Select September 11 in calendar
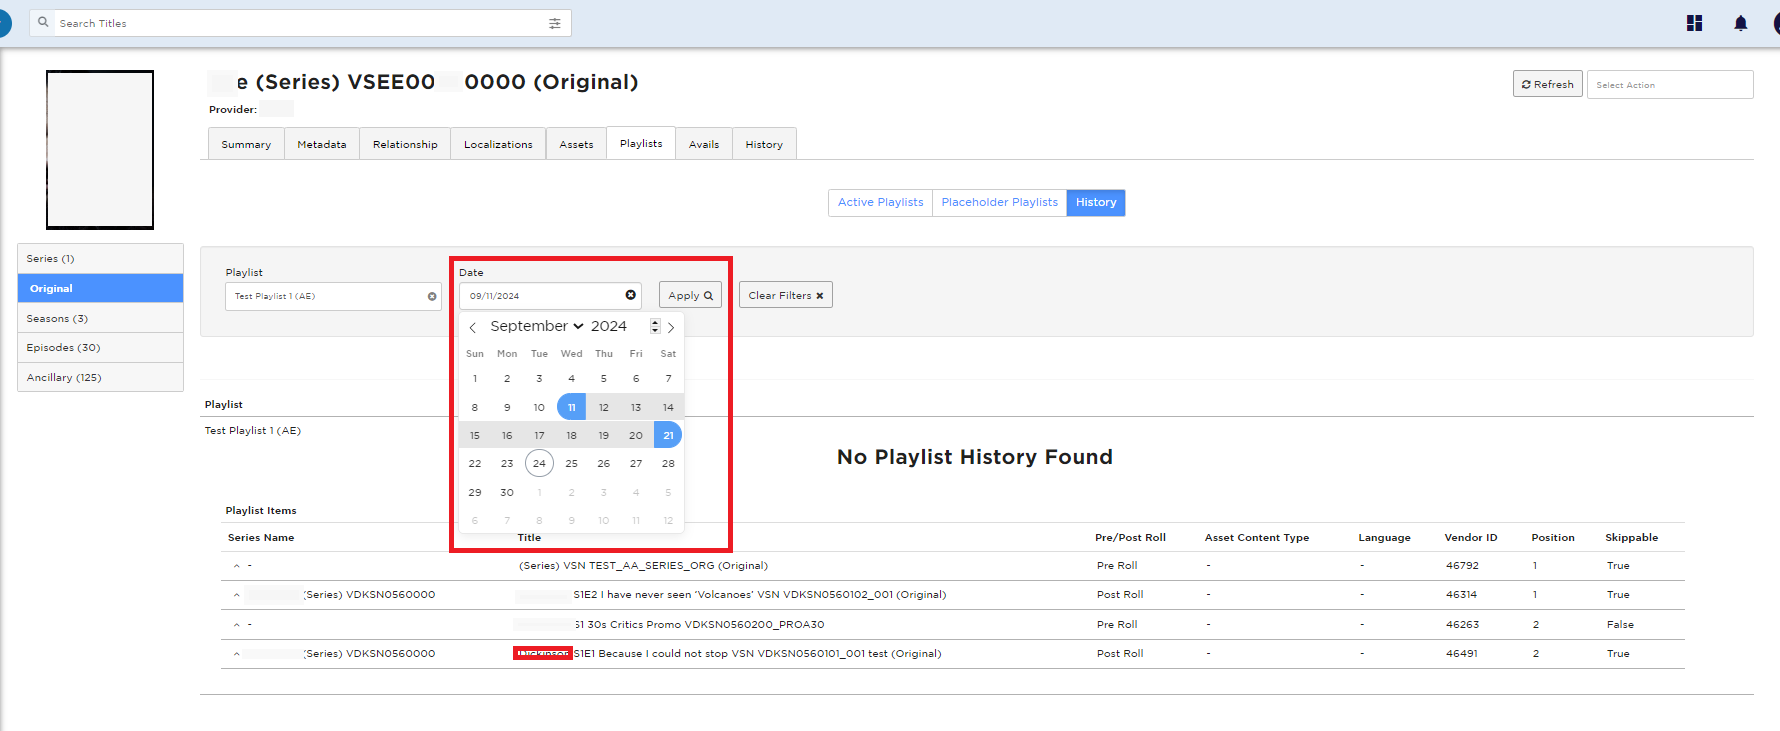This screenshot has width=1780, height=731. click(x=571, y=407)
